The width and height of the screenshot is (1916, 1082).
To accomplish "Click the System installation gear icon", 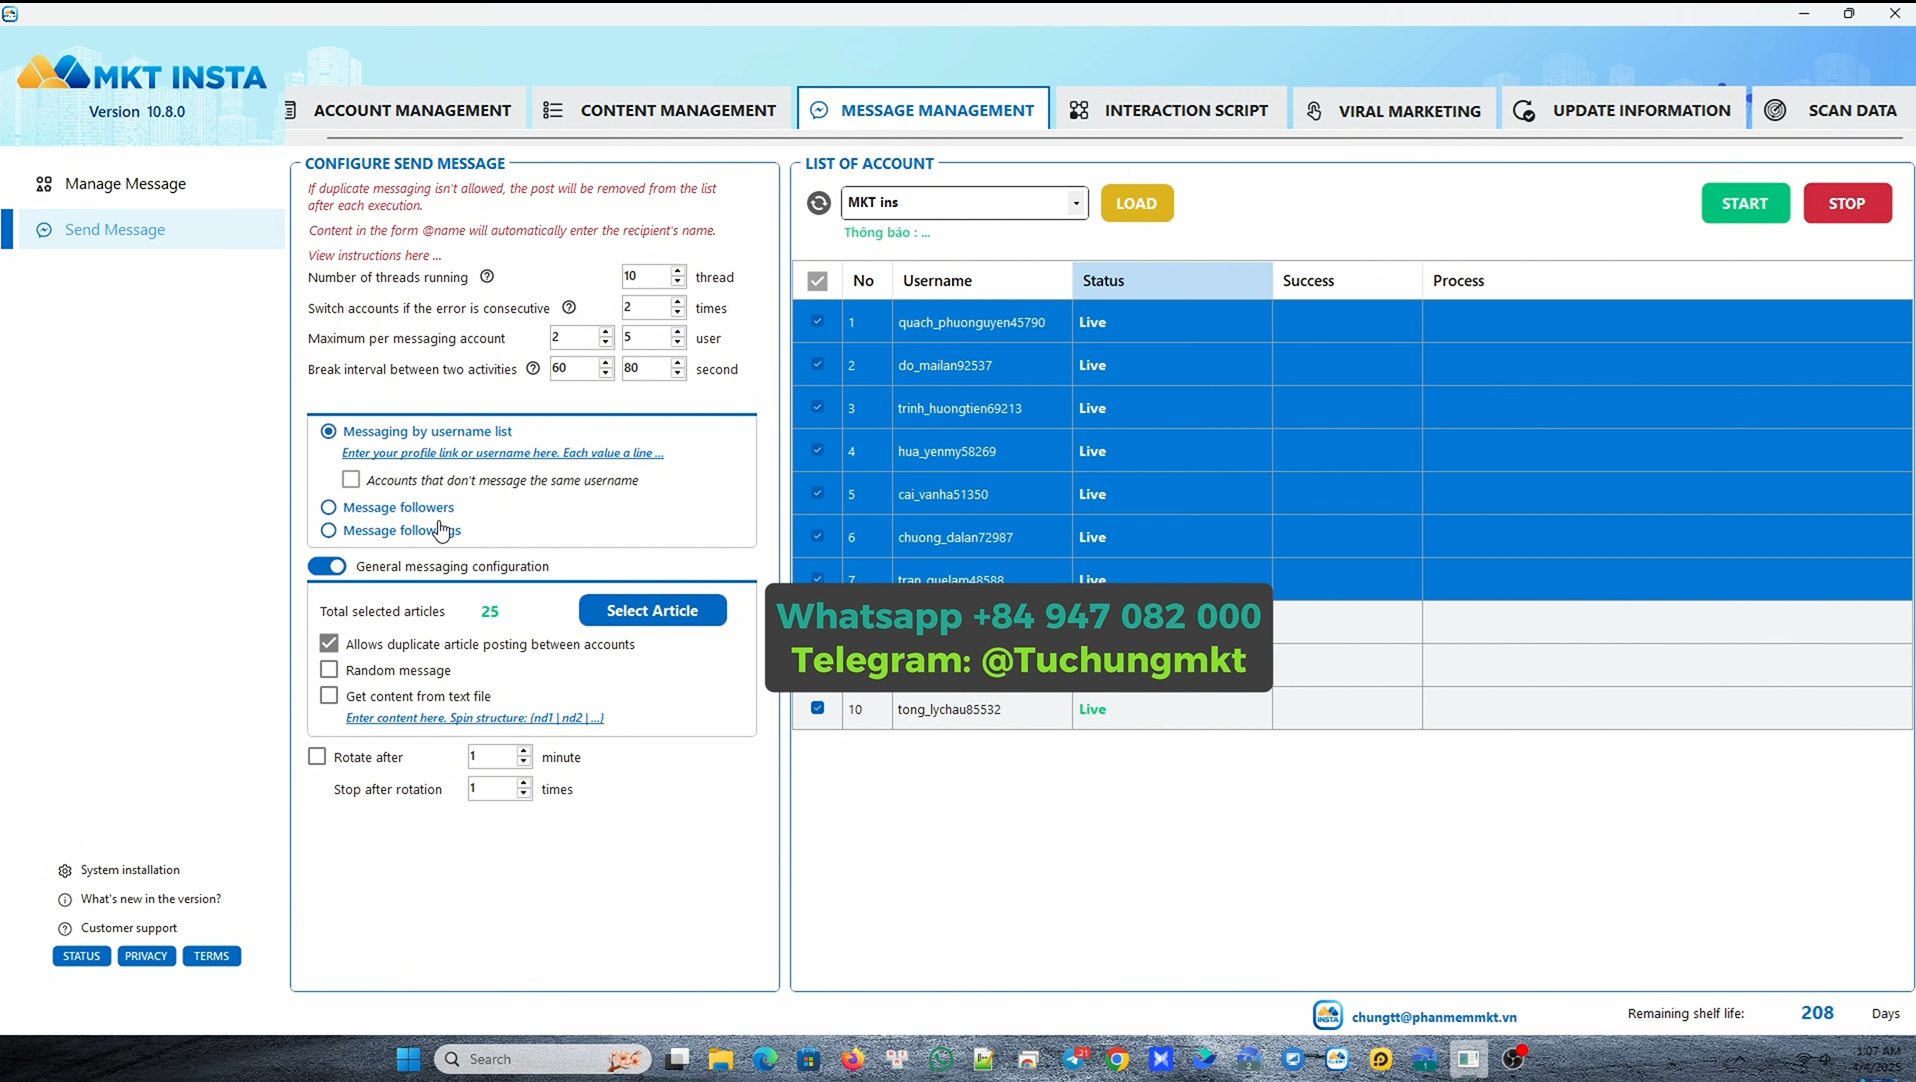I will tap(65, 871).
